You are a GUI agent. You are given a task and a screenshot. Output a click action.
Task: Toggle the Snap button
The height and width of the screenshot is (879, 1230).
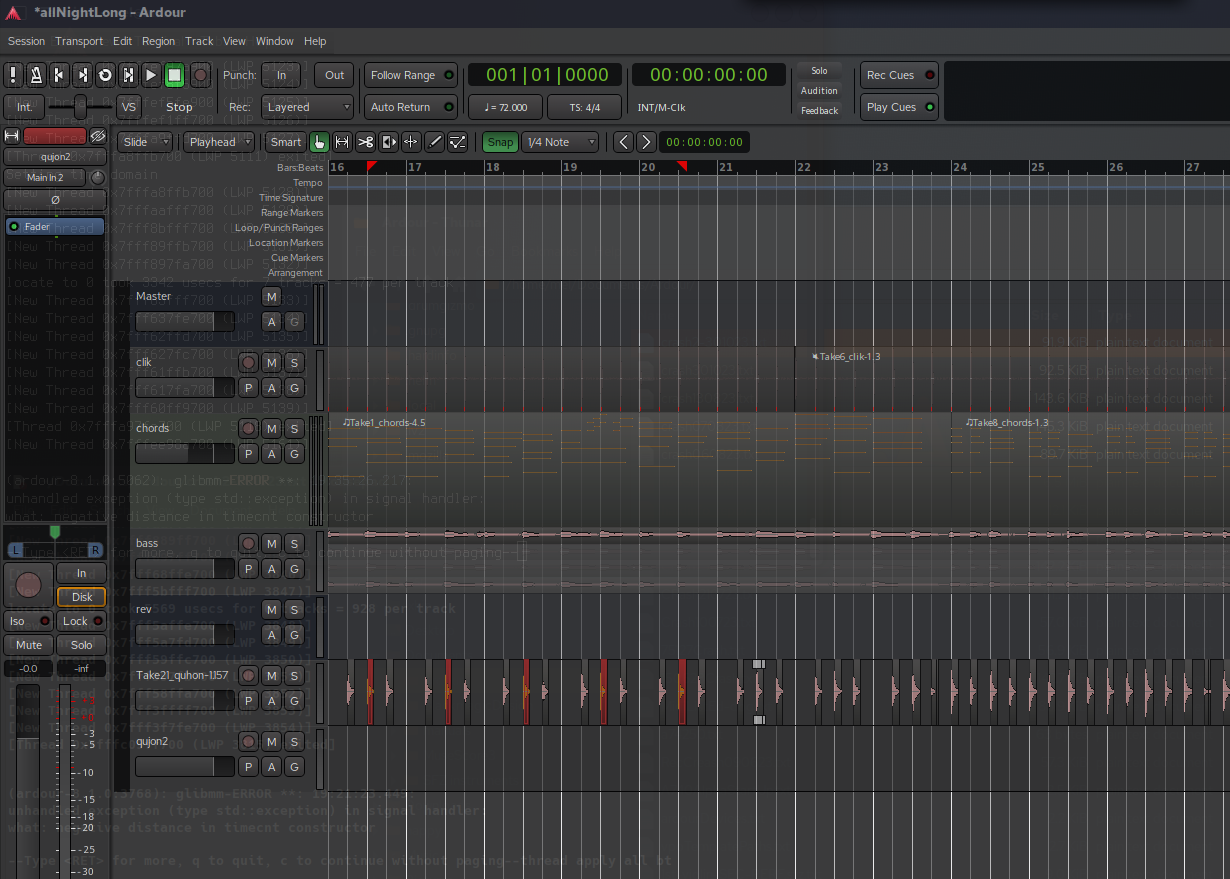point(500,142)
